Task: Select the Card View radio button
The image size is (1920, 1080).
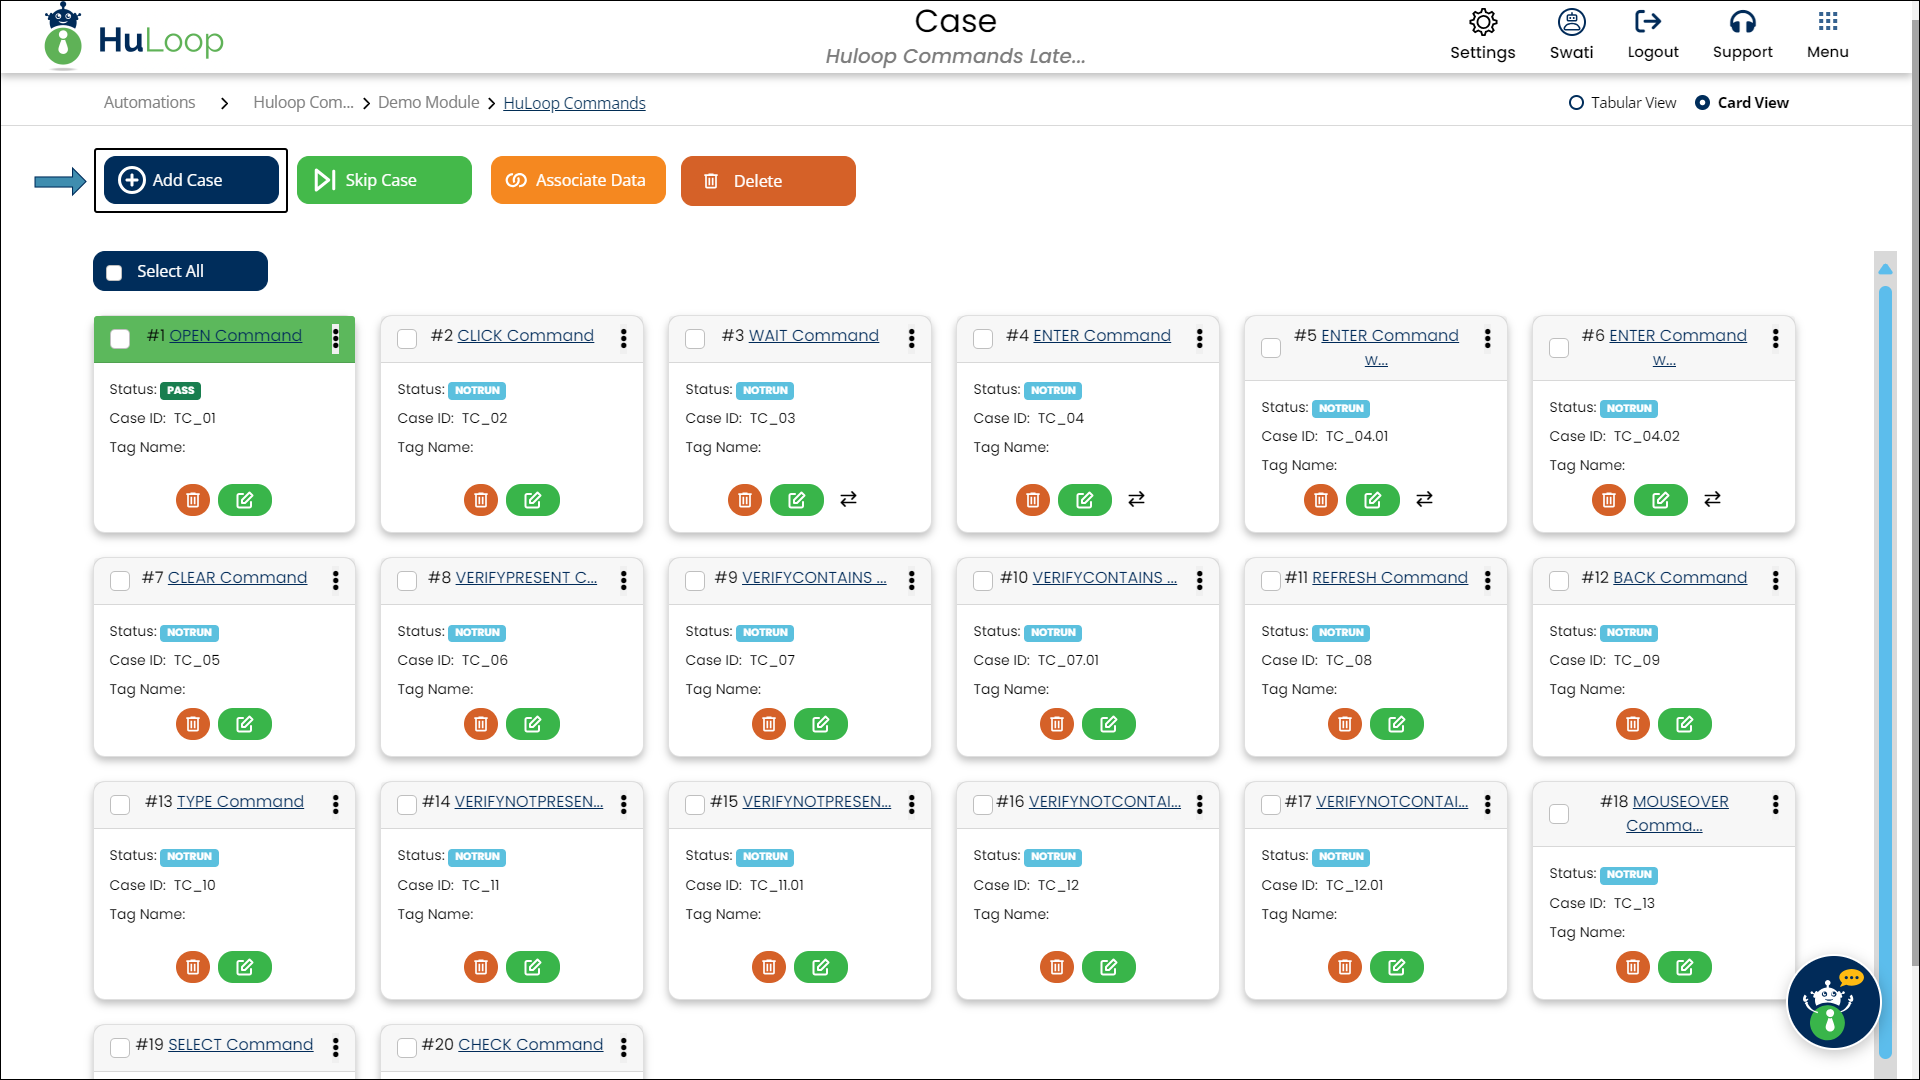Action: click(1702, 103)
